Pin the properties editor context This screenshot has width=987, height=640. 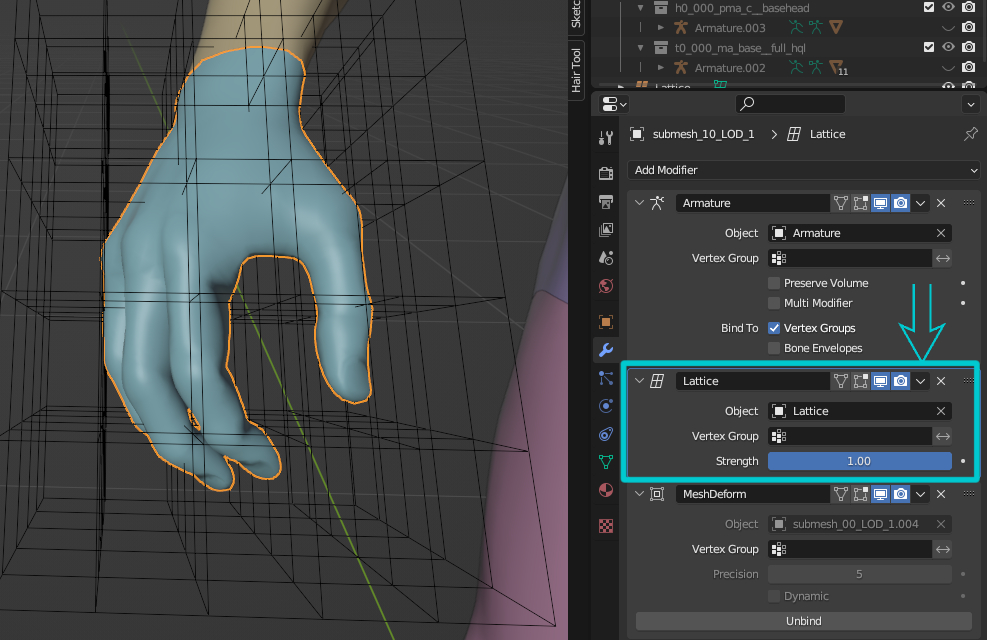(x=970, y=134)
